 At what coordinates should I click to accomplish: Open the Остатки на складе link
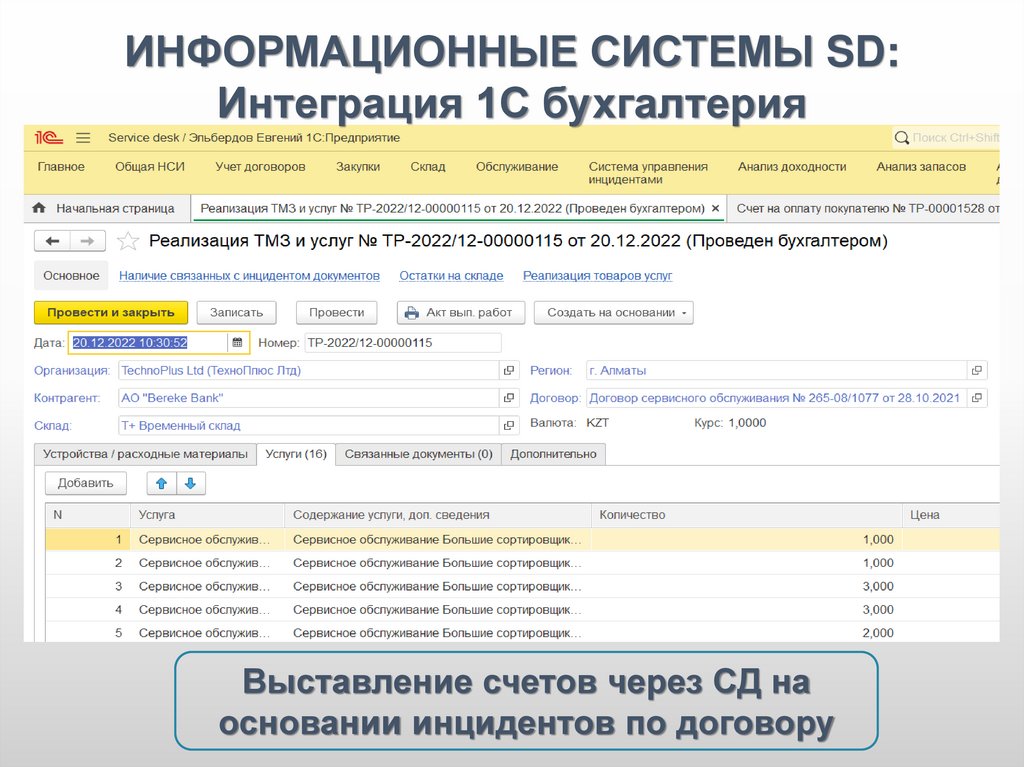(x=451, y=276)
